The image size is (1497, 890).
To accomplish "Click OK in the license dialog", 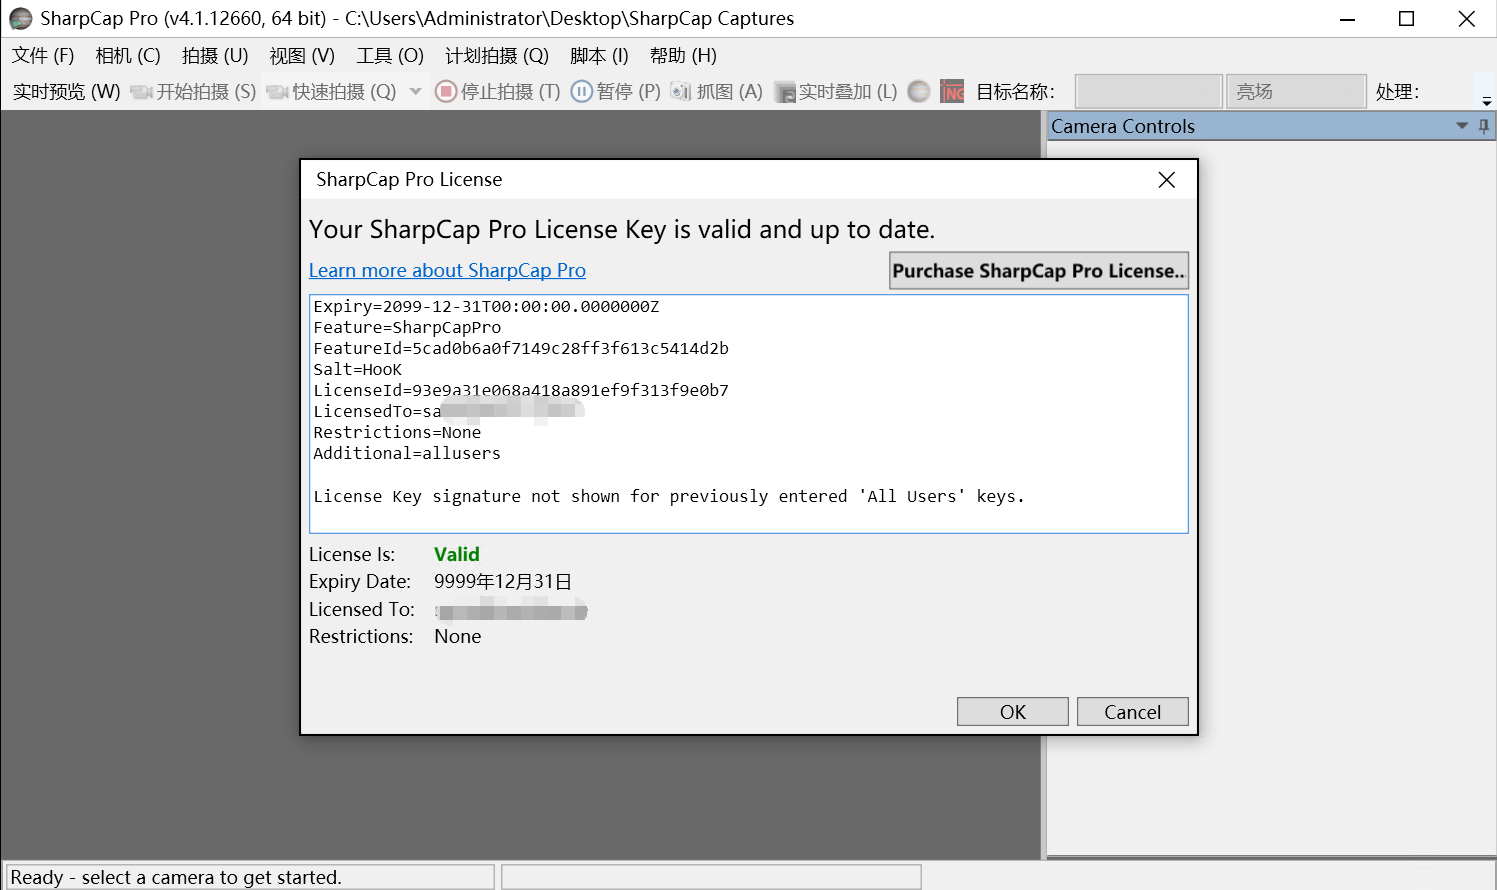I will tap(1013, 712).
